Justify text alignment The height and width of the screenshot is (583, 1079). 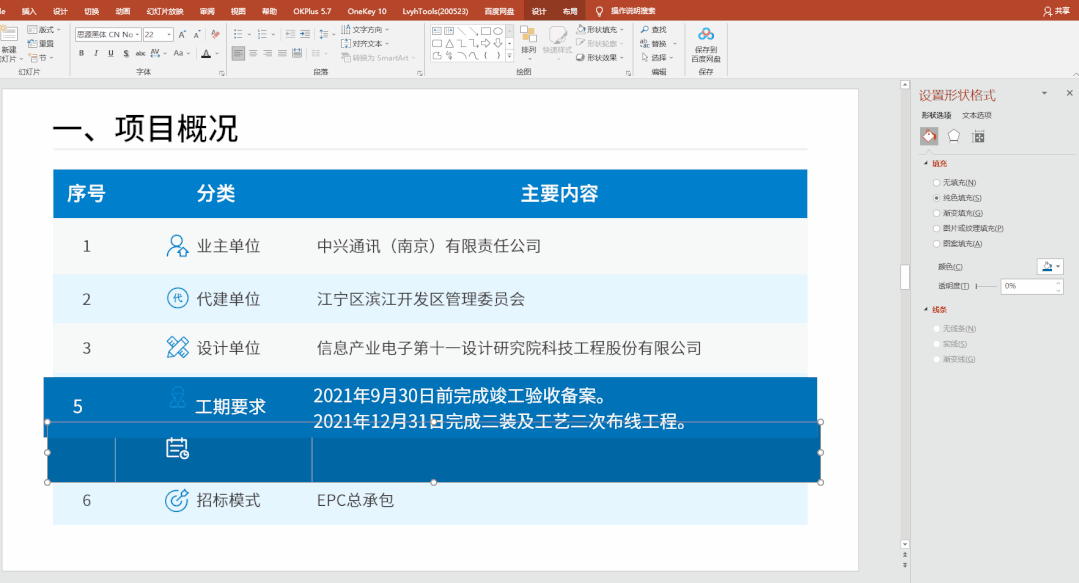tap(282, 54)
